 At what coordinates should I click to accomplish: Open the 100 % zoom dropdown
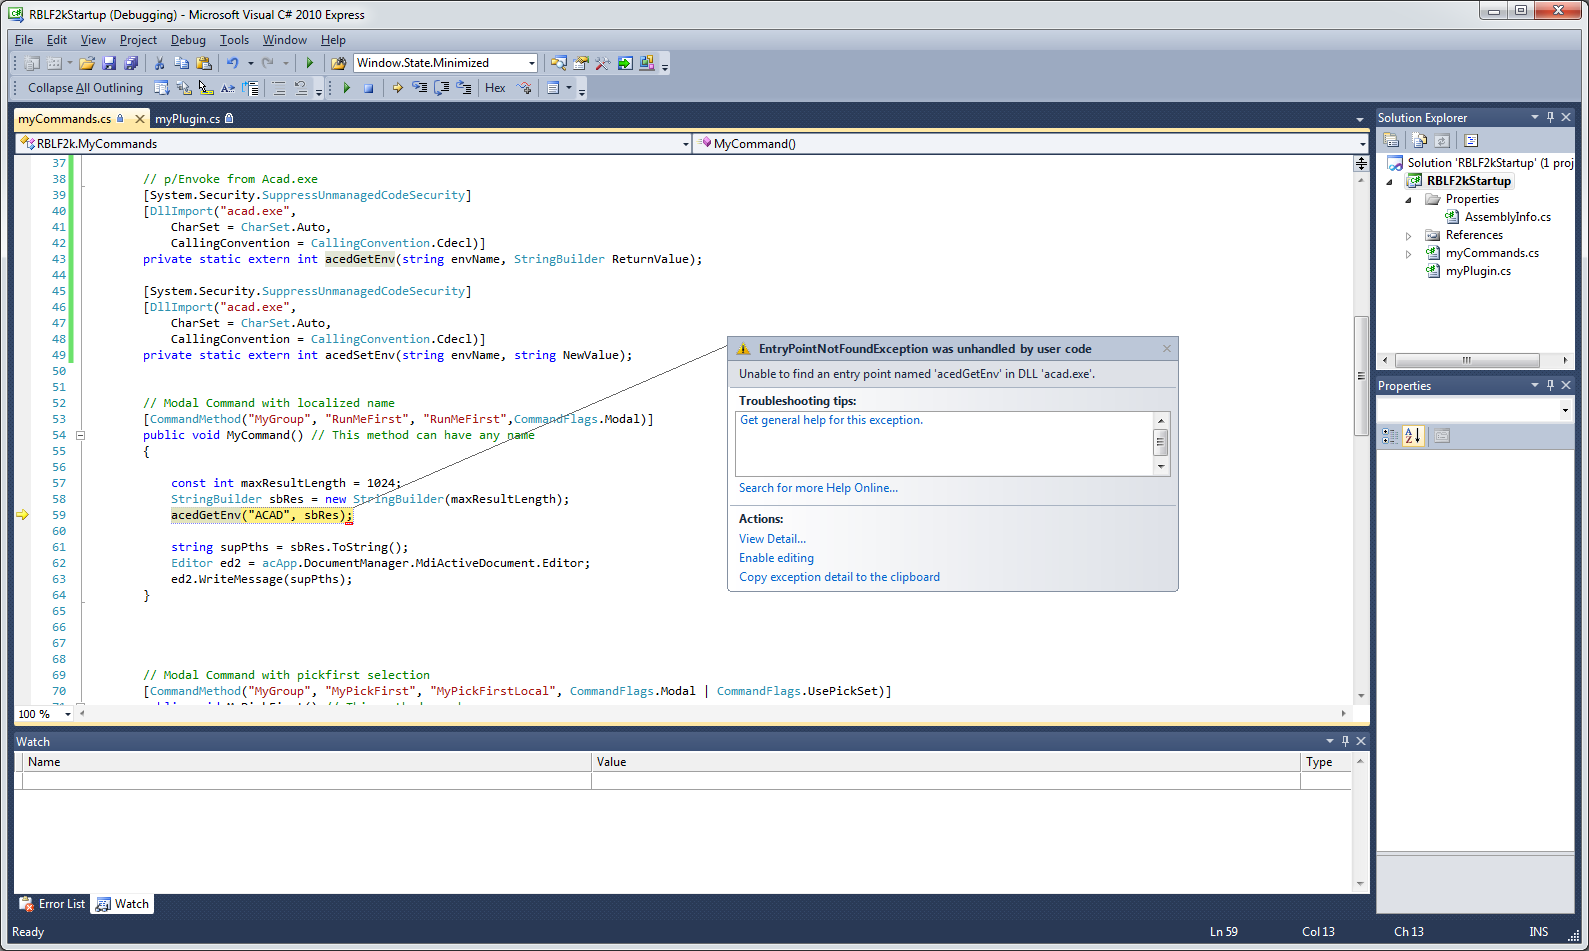tap(68, 714)
